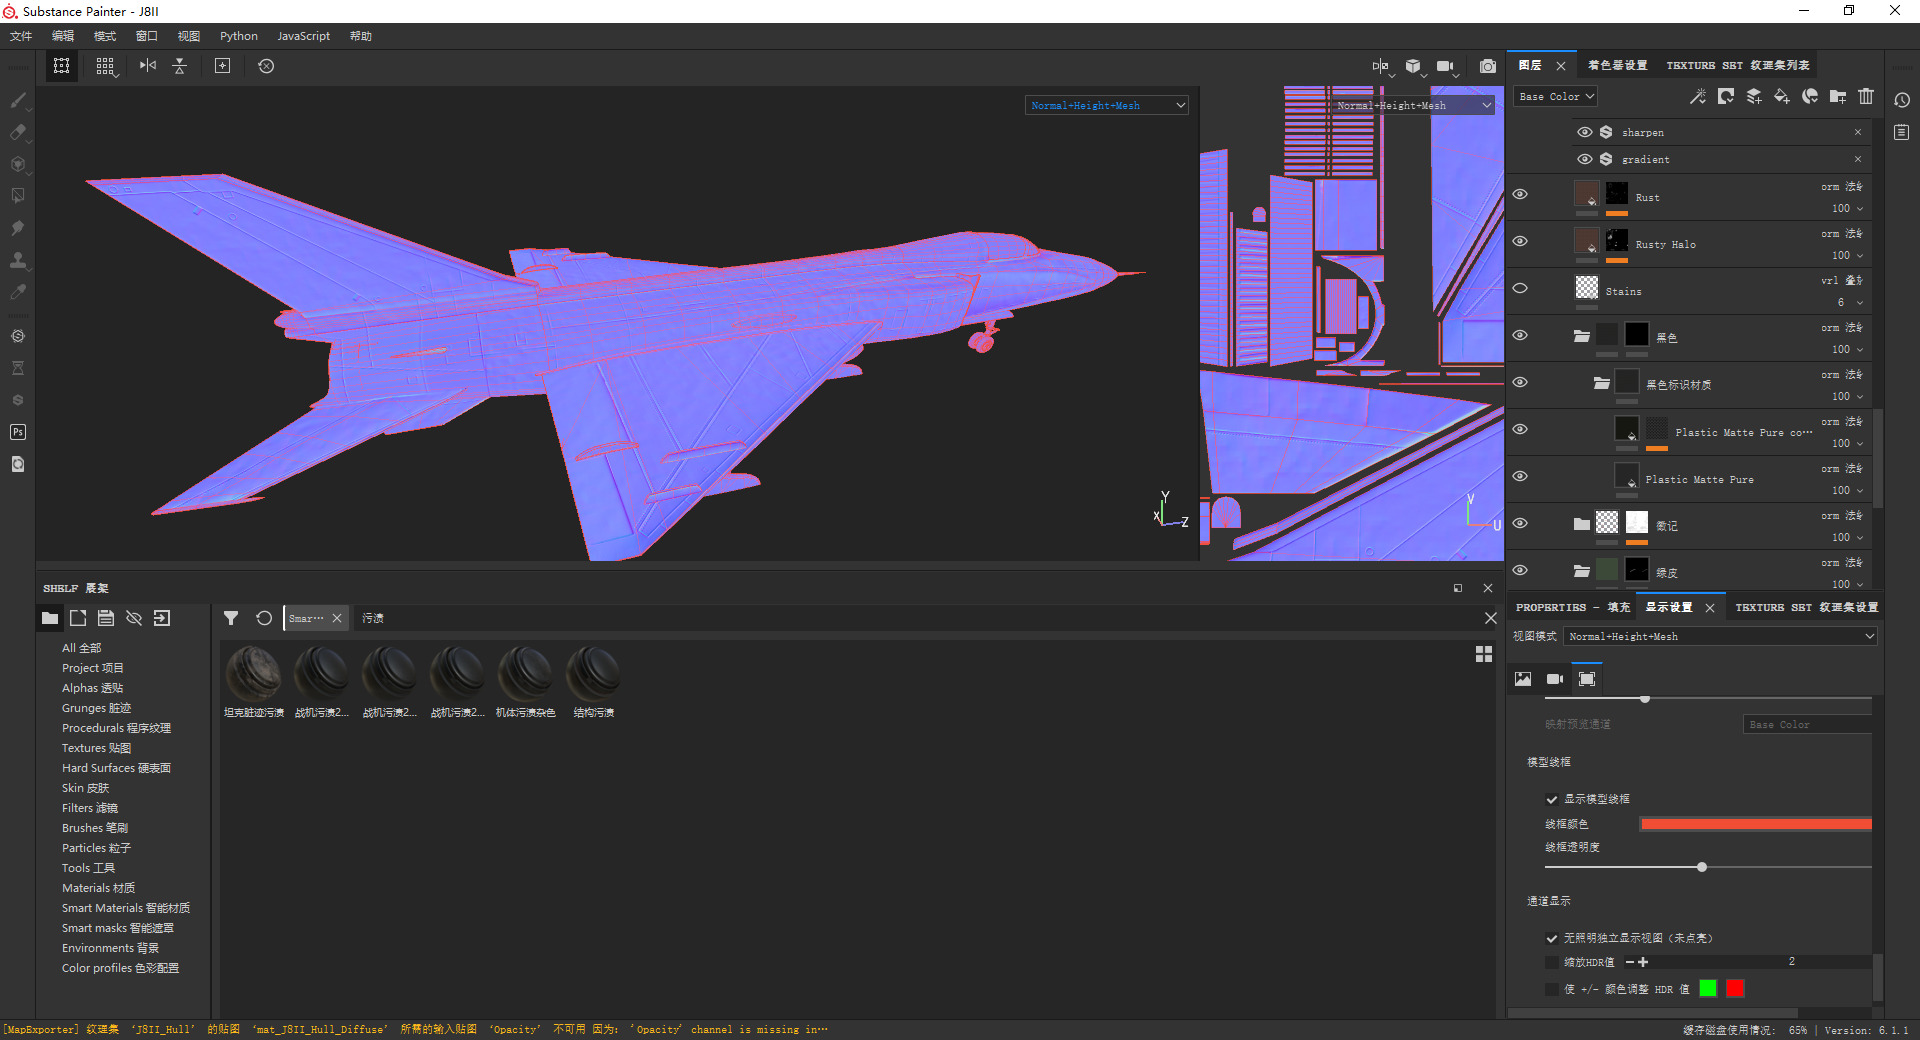This screenshot has width=1920, height=1040.
Task: Add a new fill layer
Action: click(1782, 96)
